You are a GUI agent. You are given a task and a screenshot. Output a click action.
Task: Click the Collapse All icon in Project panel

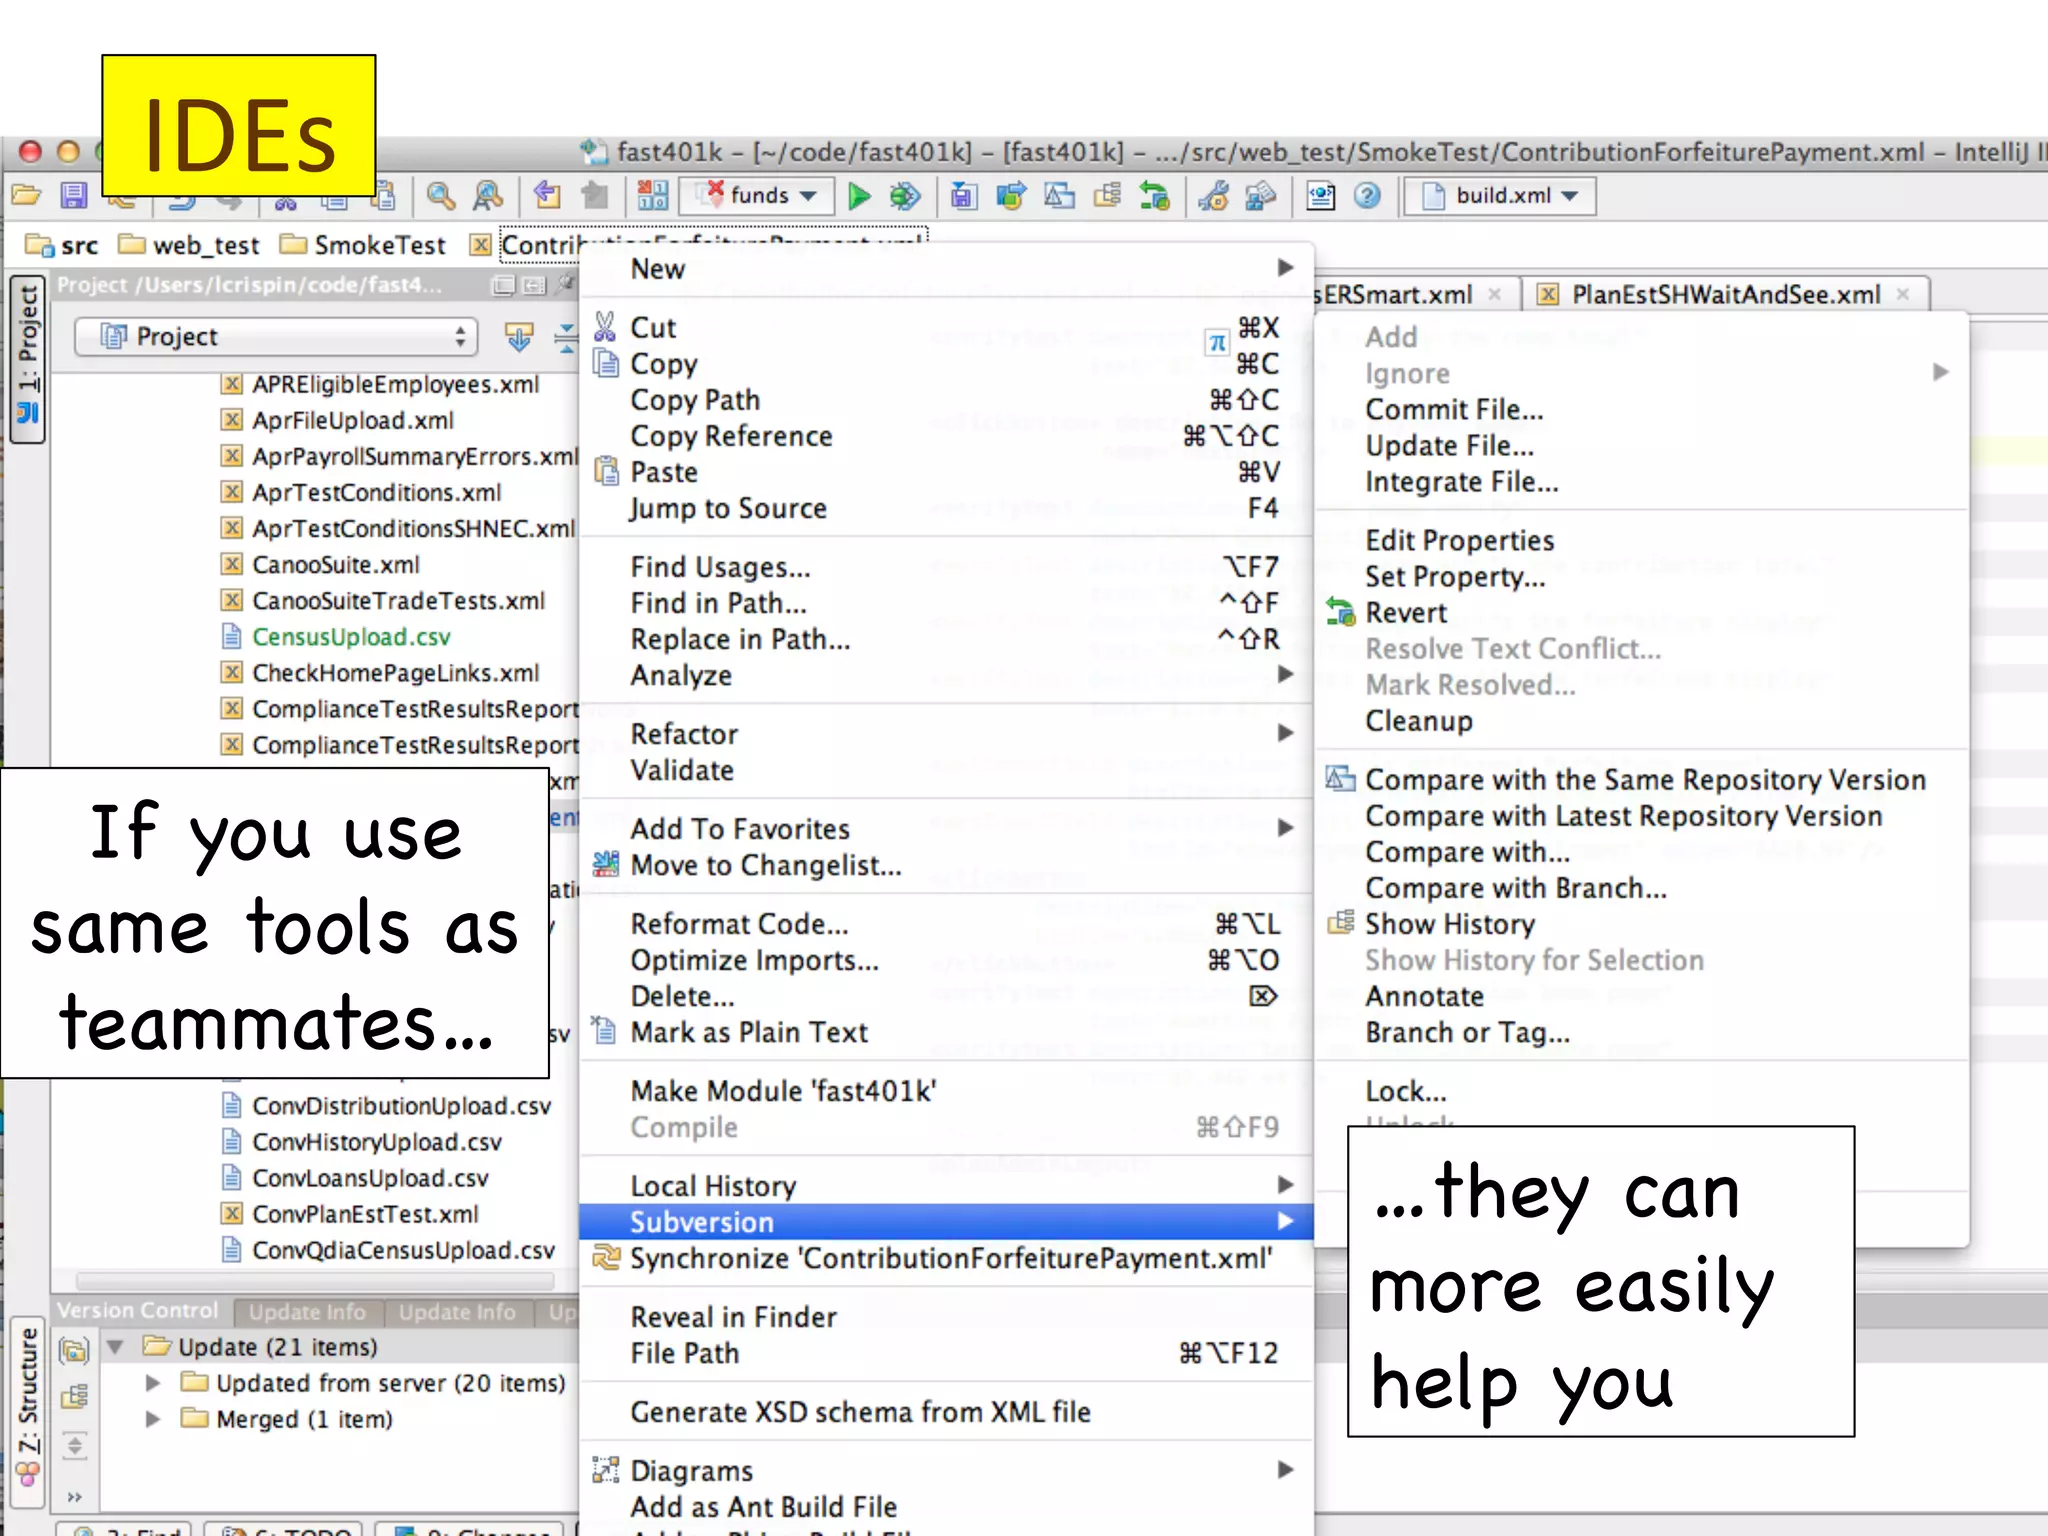566,337
